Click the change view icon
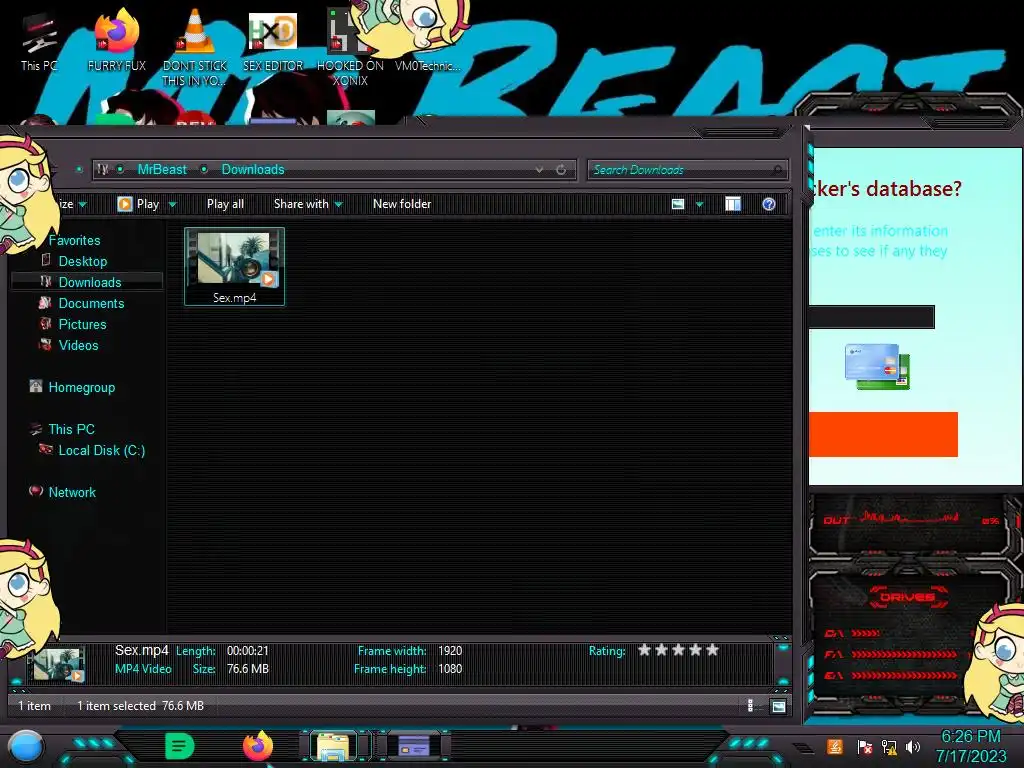The height and width of the screenshot is (768, 1024). pos(678,204)
